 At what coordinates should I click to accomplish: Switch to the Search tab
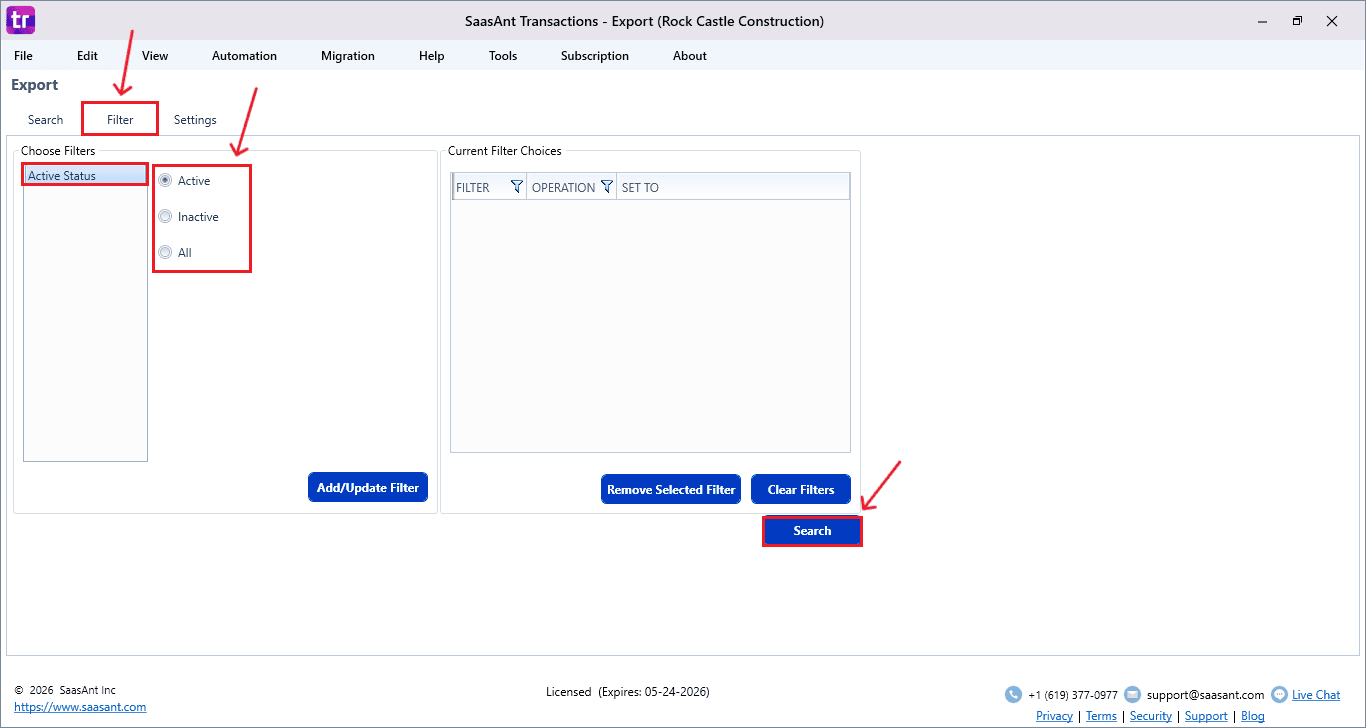pyautogui.click(x=45, y=120)
